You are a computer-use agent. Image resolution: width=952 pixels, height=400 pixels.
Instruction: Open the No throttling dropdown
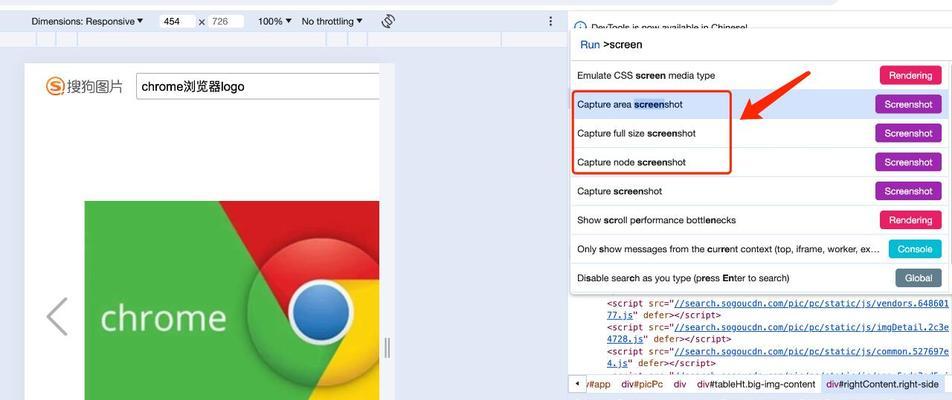pyautogui.click(x=332, y=21)
